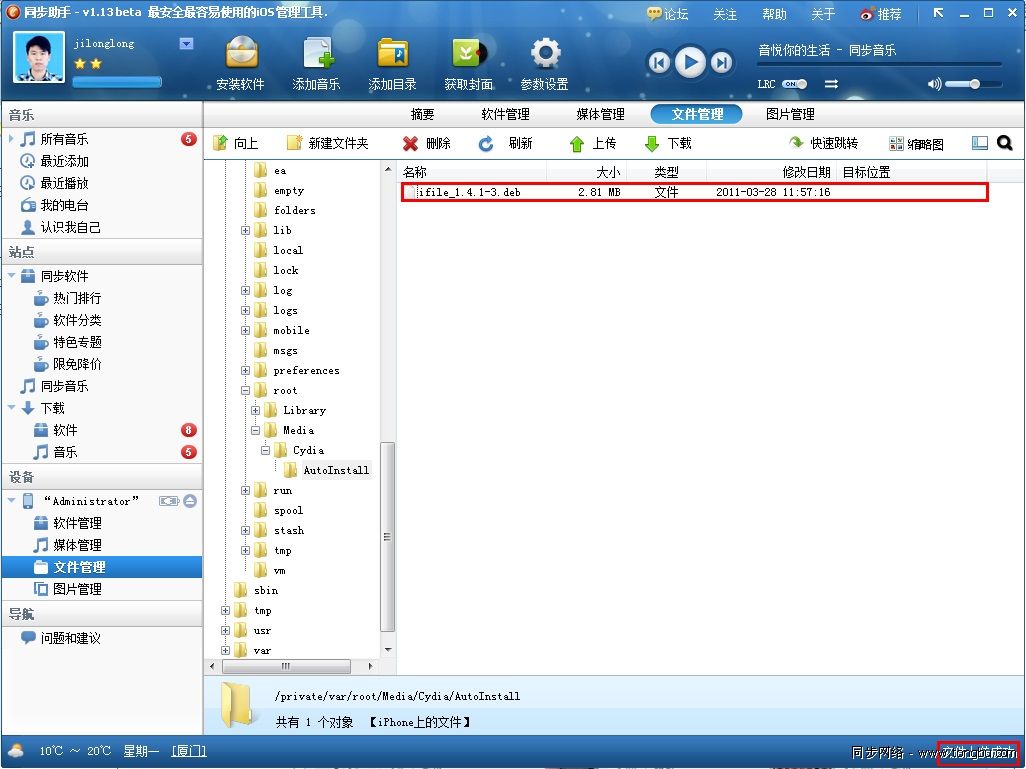Expand the Library folder node
Viewport: 1026px width, 769px height.
255,410
